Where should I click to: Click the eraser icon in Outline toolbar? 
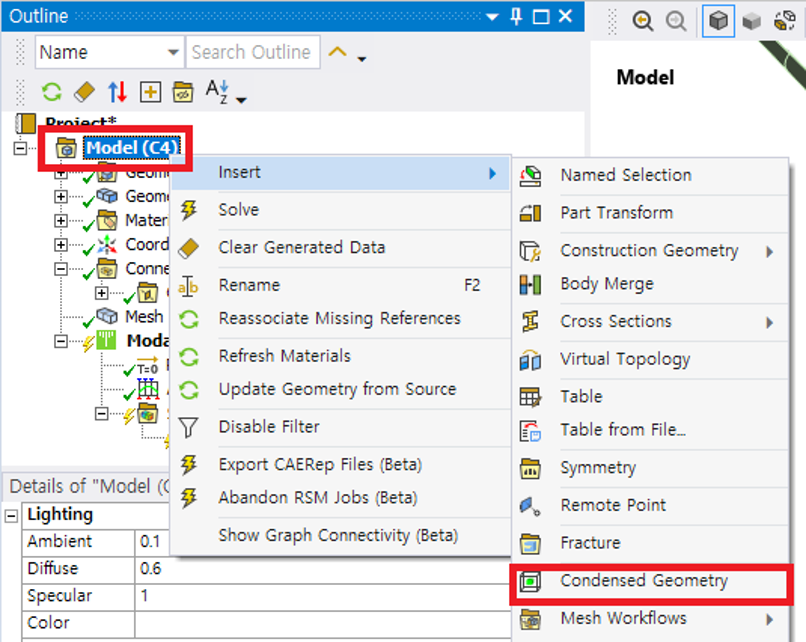coord(84,92)
